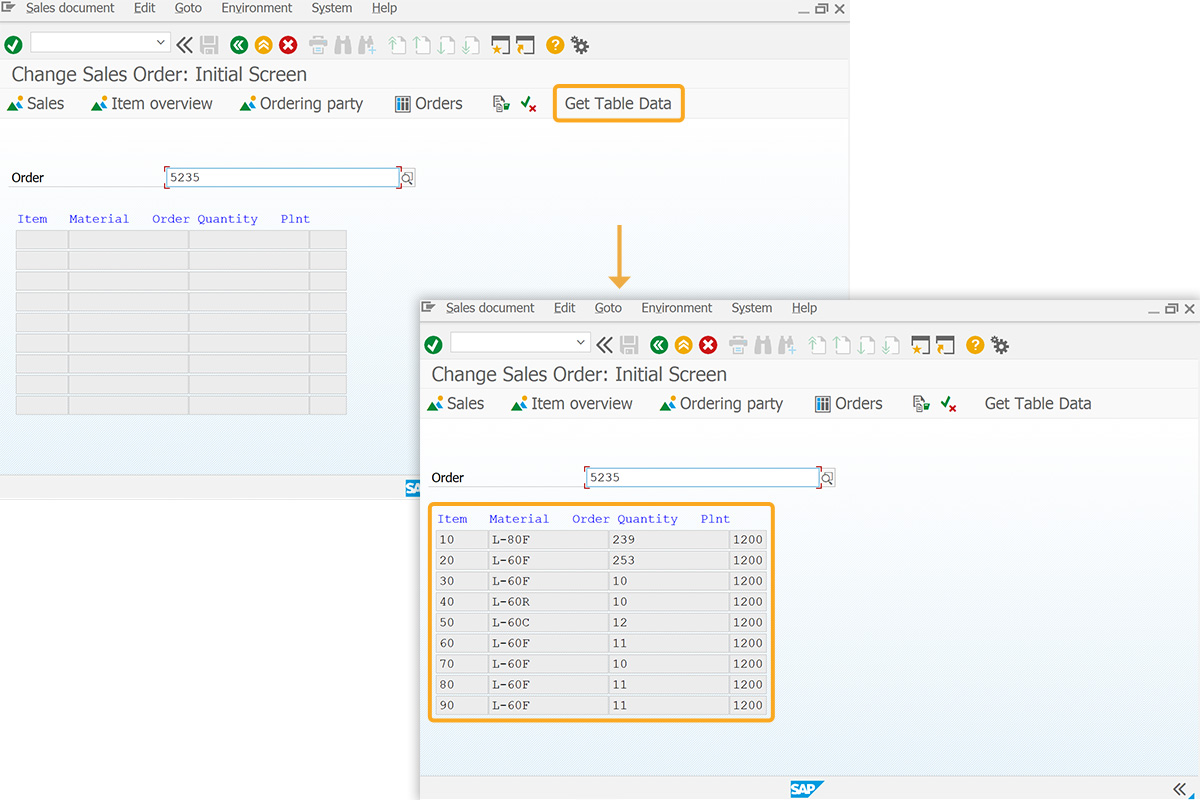The width and height of the screenshot is (1200, 800).
Task: Open the Help menu in the front window
Action: (804, 308)
